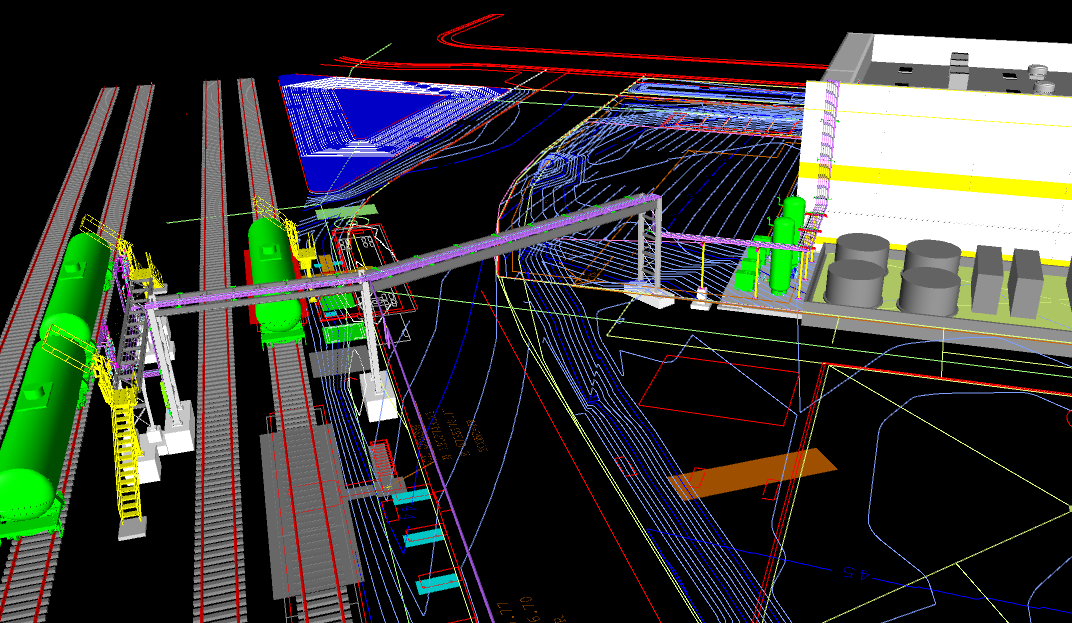
Task: Click the bottom cyan rectangle near the tracks
Action: pyautogui.click(x=438, y=583)
